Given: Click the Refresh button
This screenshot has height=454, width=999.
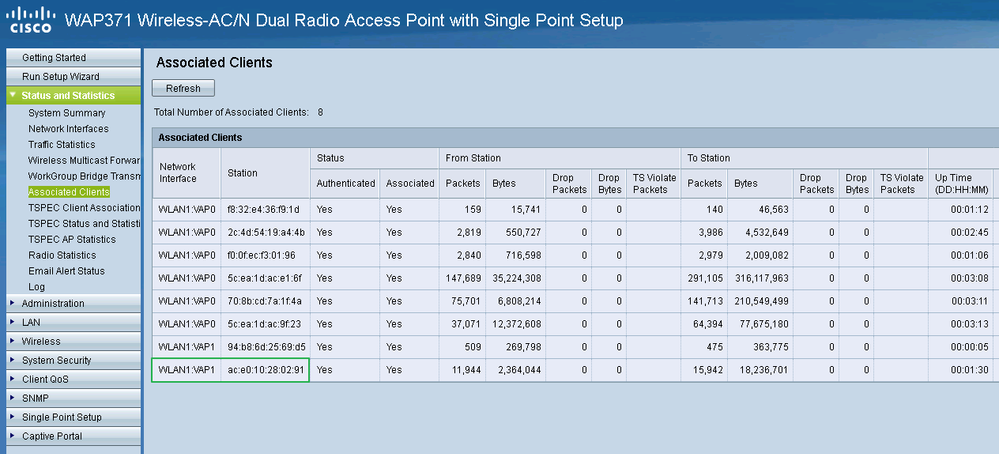Looking at the screenshot, I should [x=183, y=89].
